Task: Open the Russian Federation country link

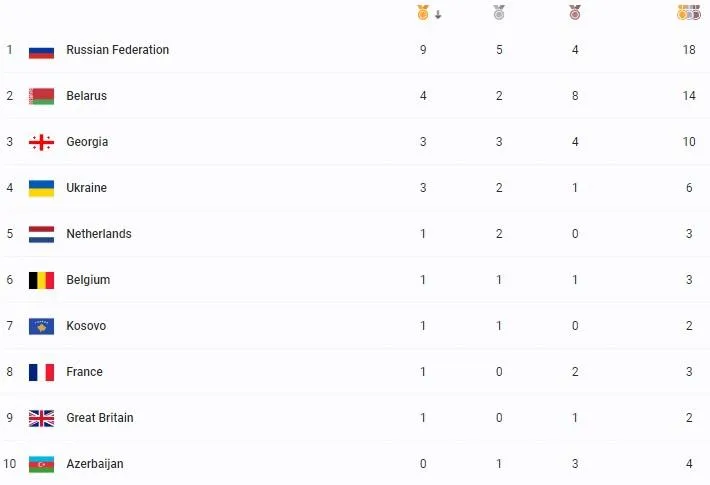Action: (117, 50)
